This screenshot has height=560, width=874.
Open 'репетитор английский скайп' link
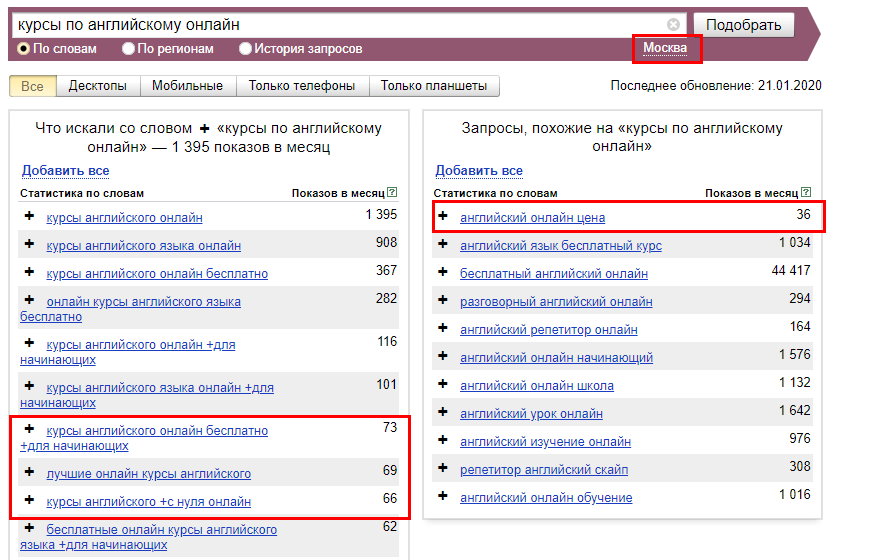tap(544, 470)
